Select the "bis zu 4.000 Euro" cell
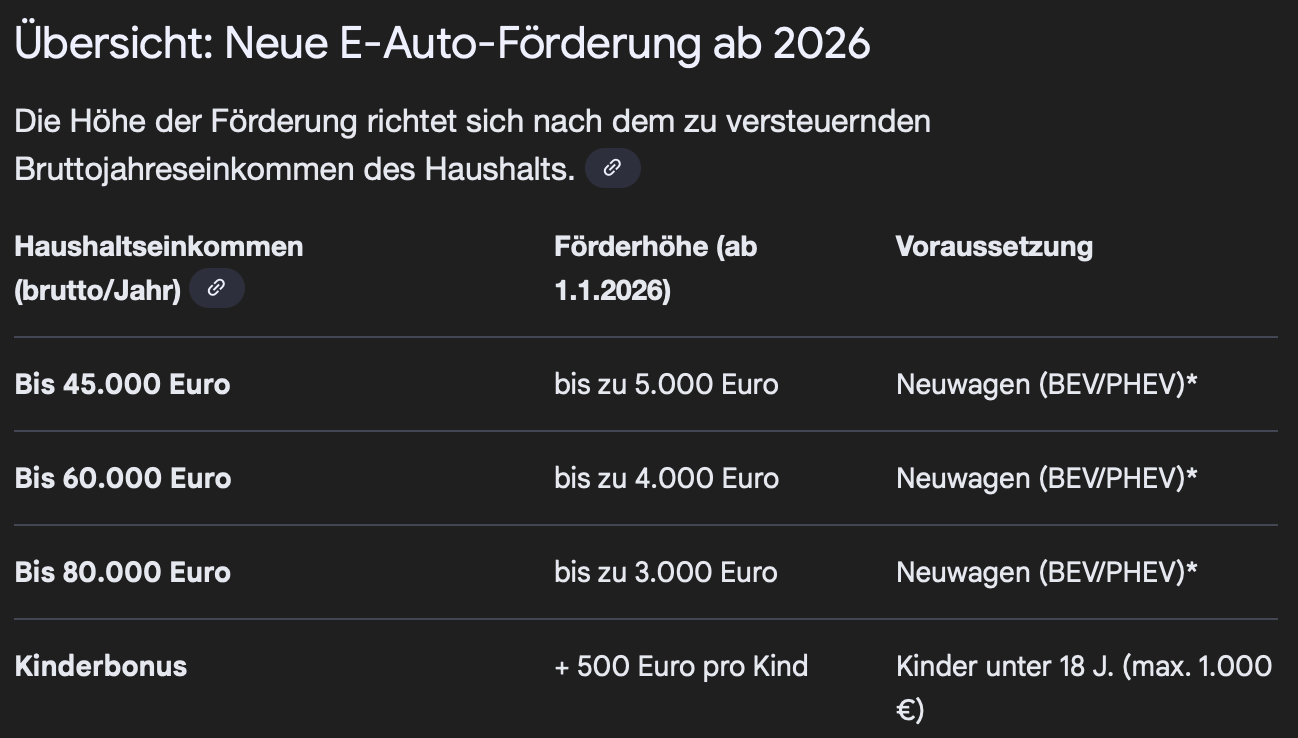This screenshot has height=738, width=1298. [666, 478]
